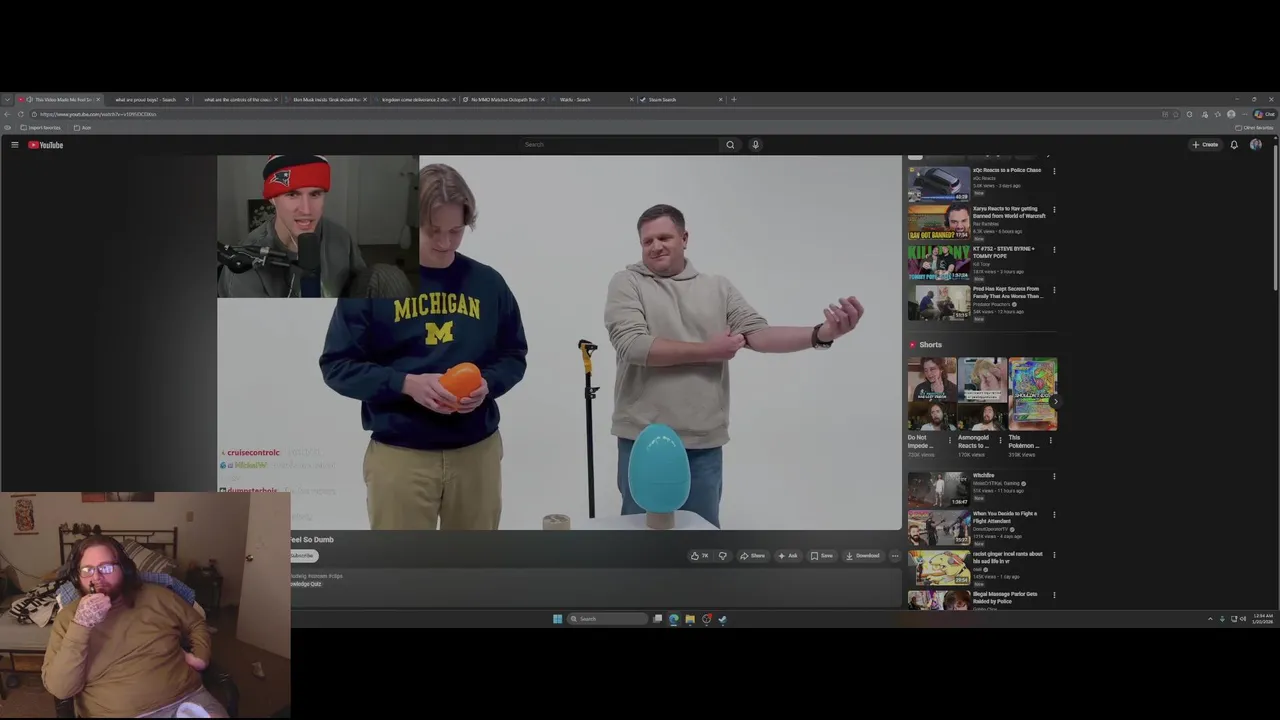This screenshot has height=720, width=1280.
Task: Open Copilot Chat button in browser
Action: (x=1266, y=114)
